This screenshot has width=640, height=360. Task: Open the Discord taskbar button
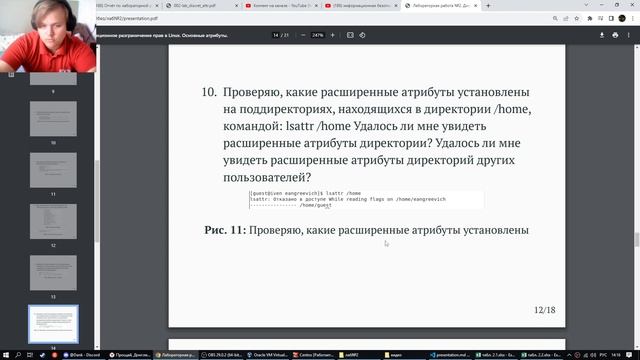(x=83, y=355)
